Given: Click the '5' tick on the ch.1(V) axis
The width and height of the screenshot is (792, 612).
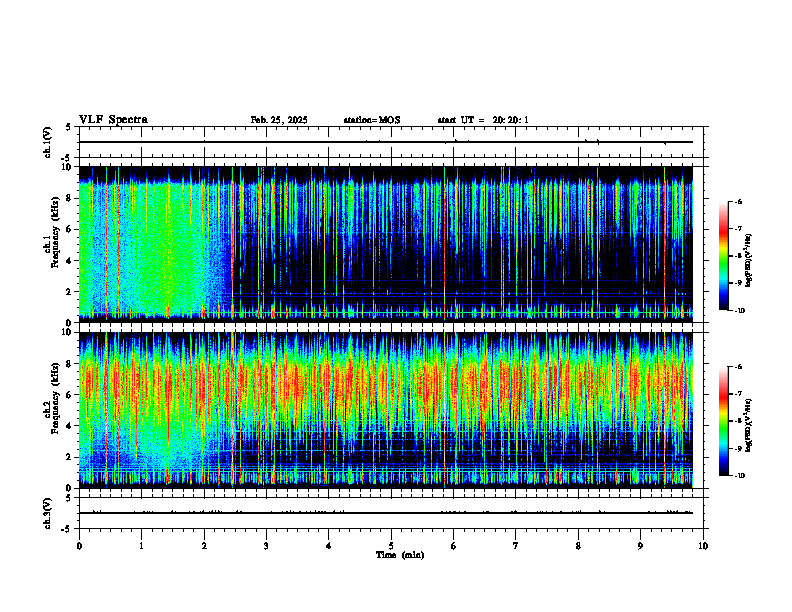Looking at the screenshot, I should coord(68,127).
